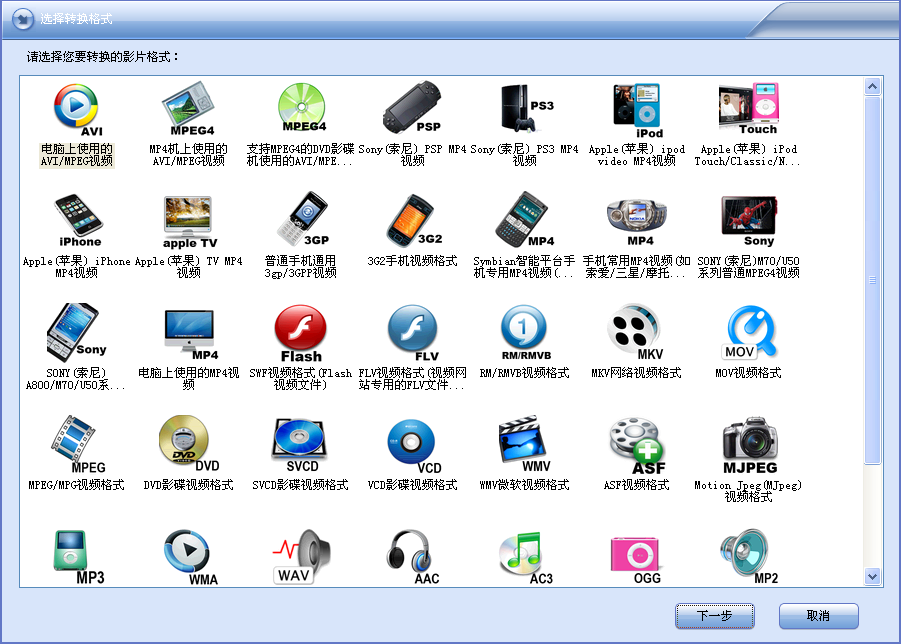Select the PS3 MP4 video format
This screenshot has height=644, width=901.
point(524,108)
